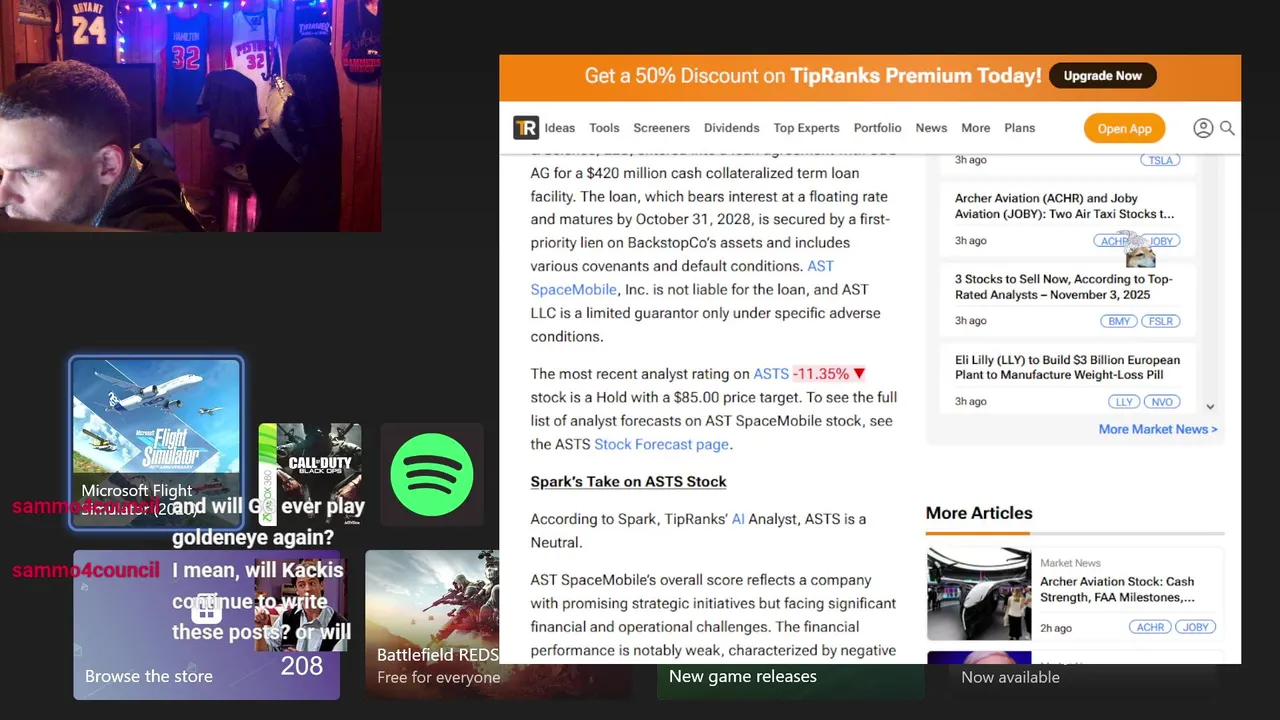1280x720 pixels.
Task: Open the Dividends menu
Action: (731, 128)
